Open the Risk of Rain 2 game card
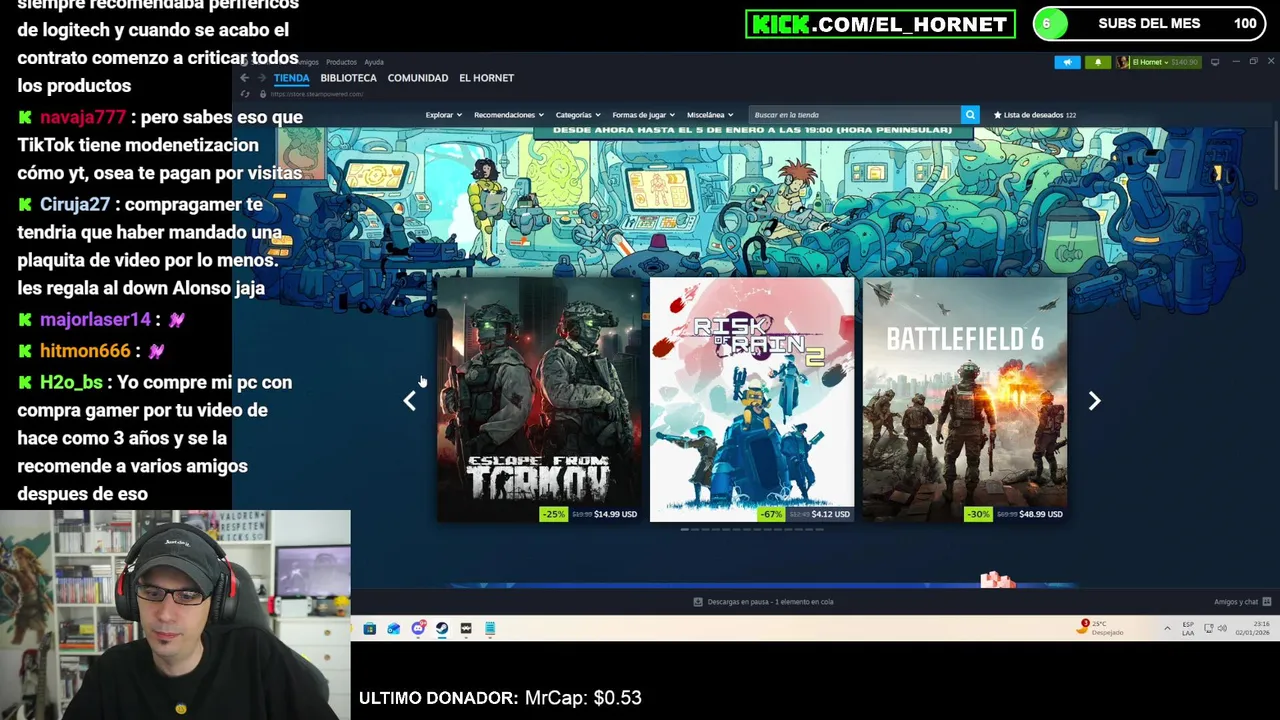This screenshot has height=720, width=1280. [752, 399]
